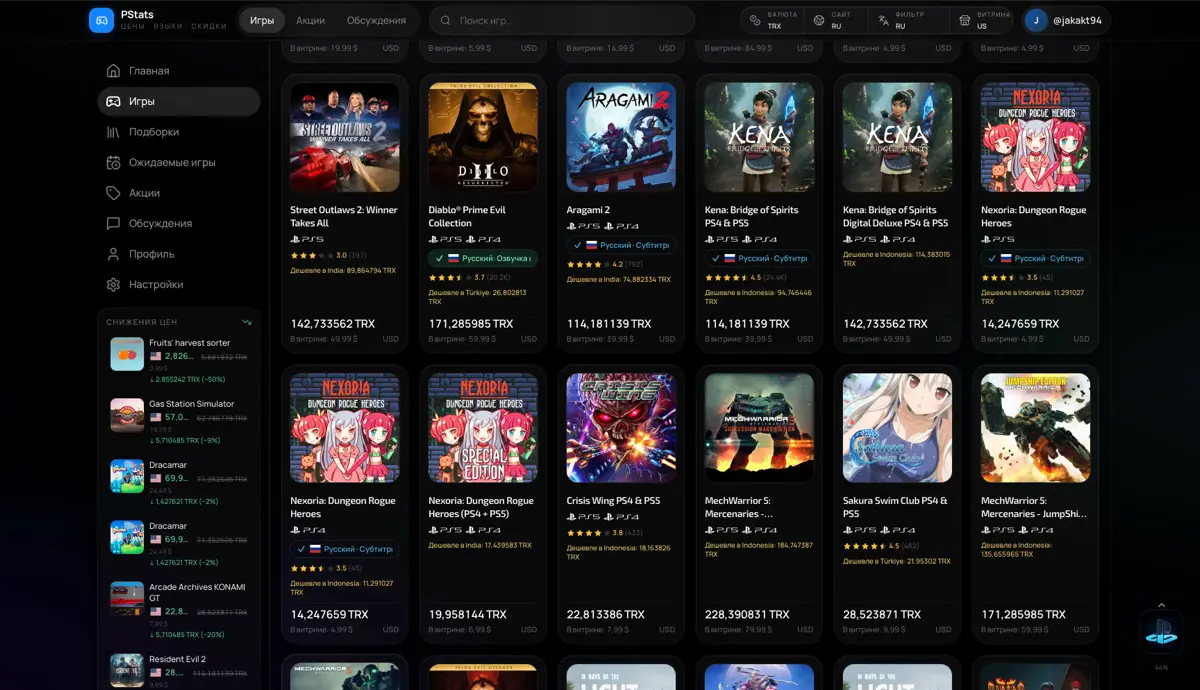Click the price 28,523871 TRX

click(882, 615)
